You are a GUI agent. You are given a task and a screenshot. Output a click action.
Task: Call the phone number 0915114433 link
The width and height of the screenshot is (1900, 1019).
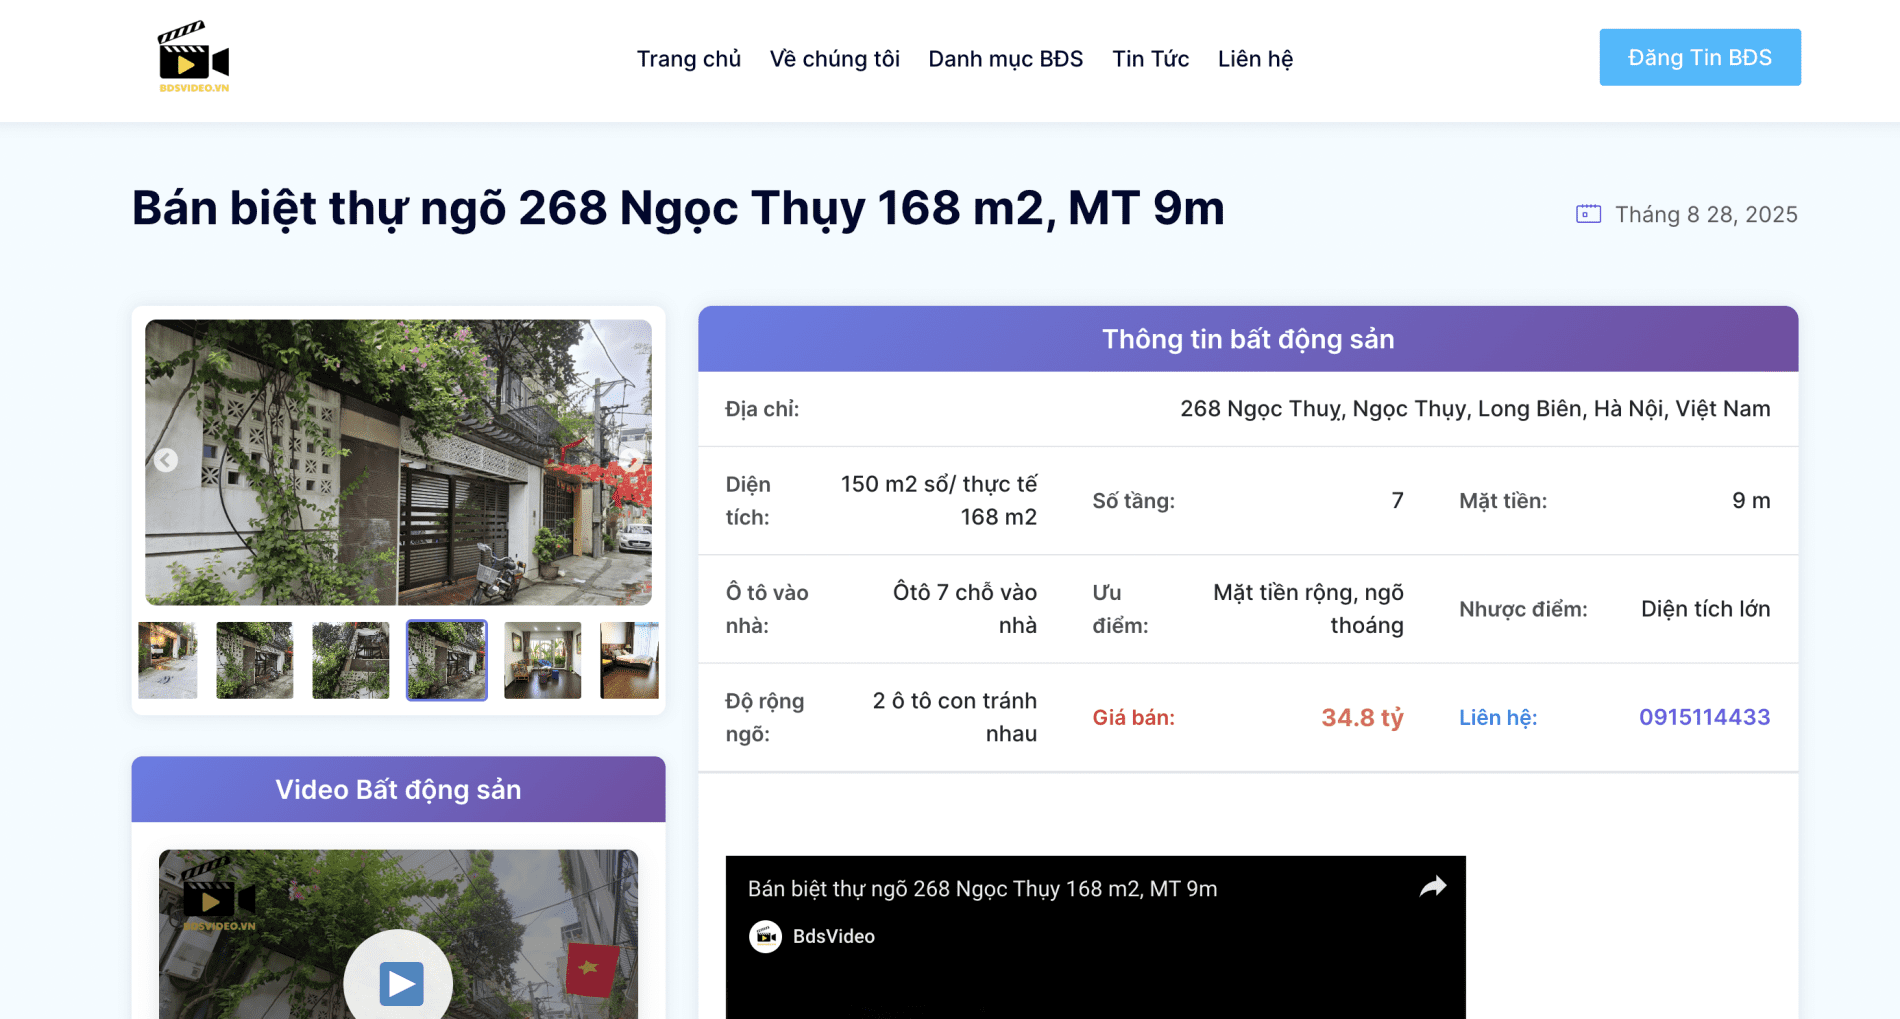click(1704, 717)
